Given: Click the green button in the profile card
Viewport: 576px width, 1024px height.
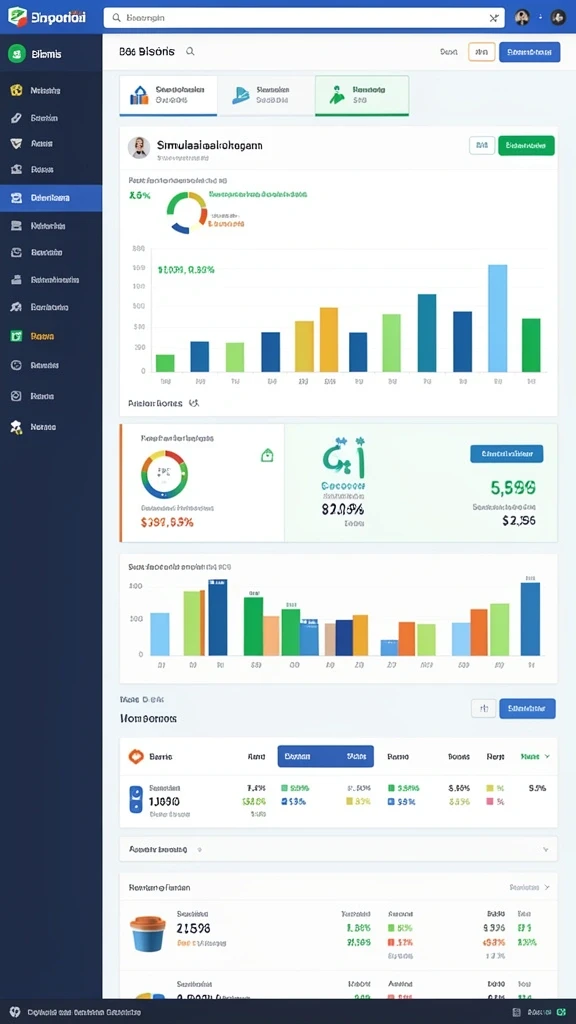Looking at the screenshot, I should click(x=526, y=146).
